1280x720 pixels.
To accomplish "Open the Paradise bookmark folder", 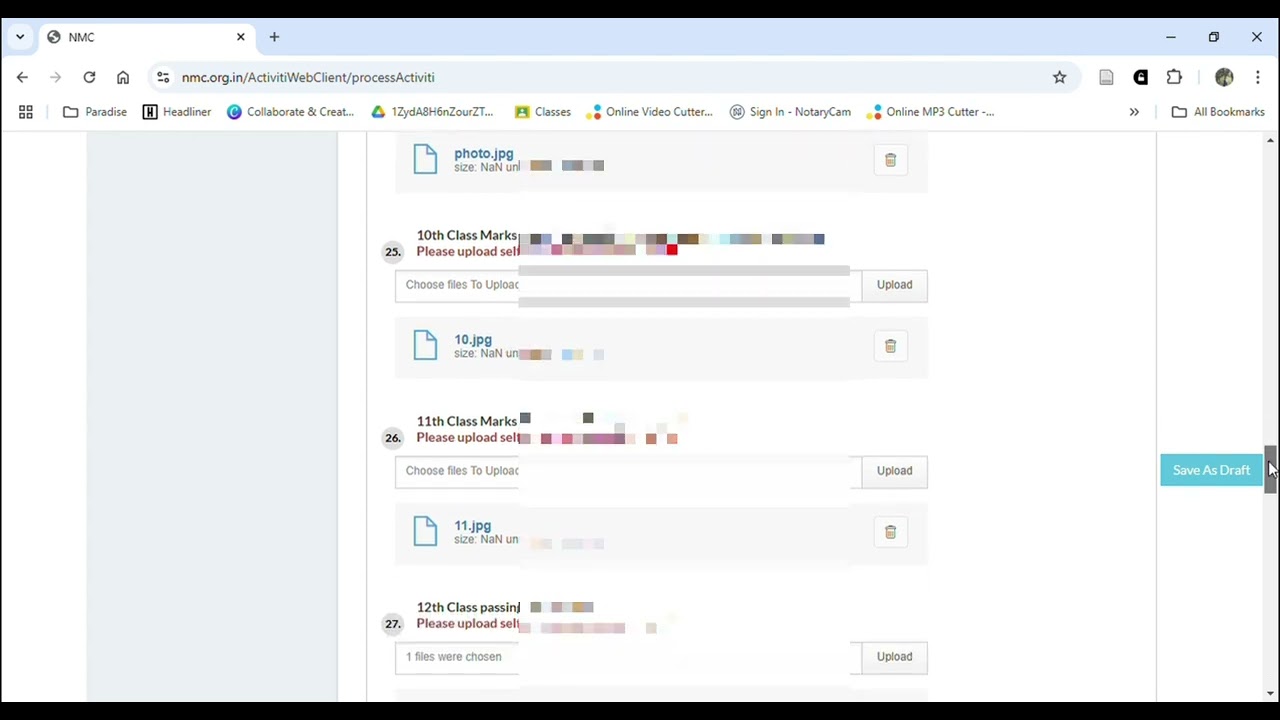I will coord(95,112).
